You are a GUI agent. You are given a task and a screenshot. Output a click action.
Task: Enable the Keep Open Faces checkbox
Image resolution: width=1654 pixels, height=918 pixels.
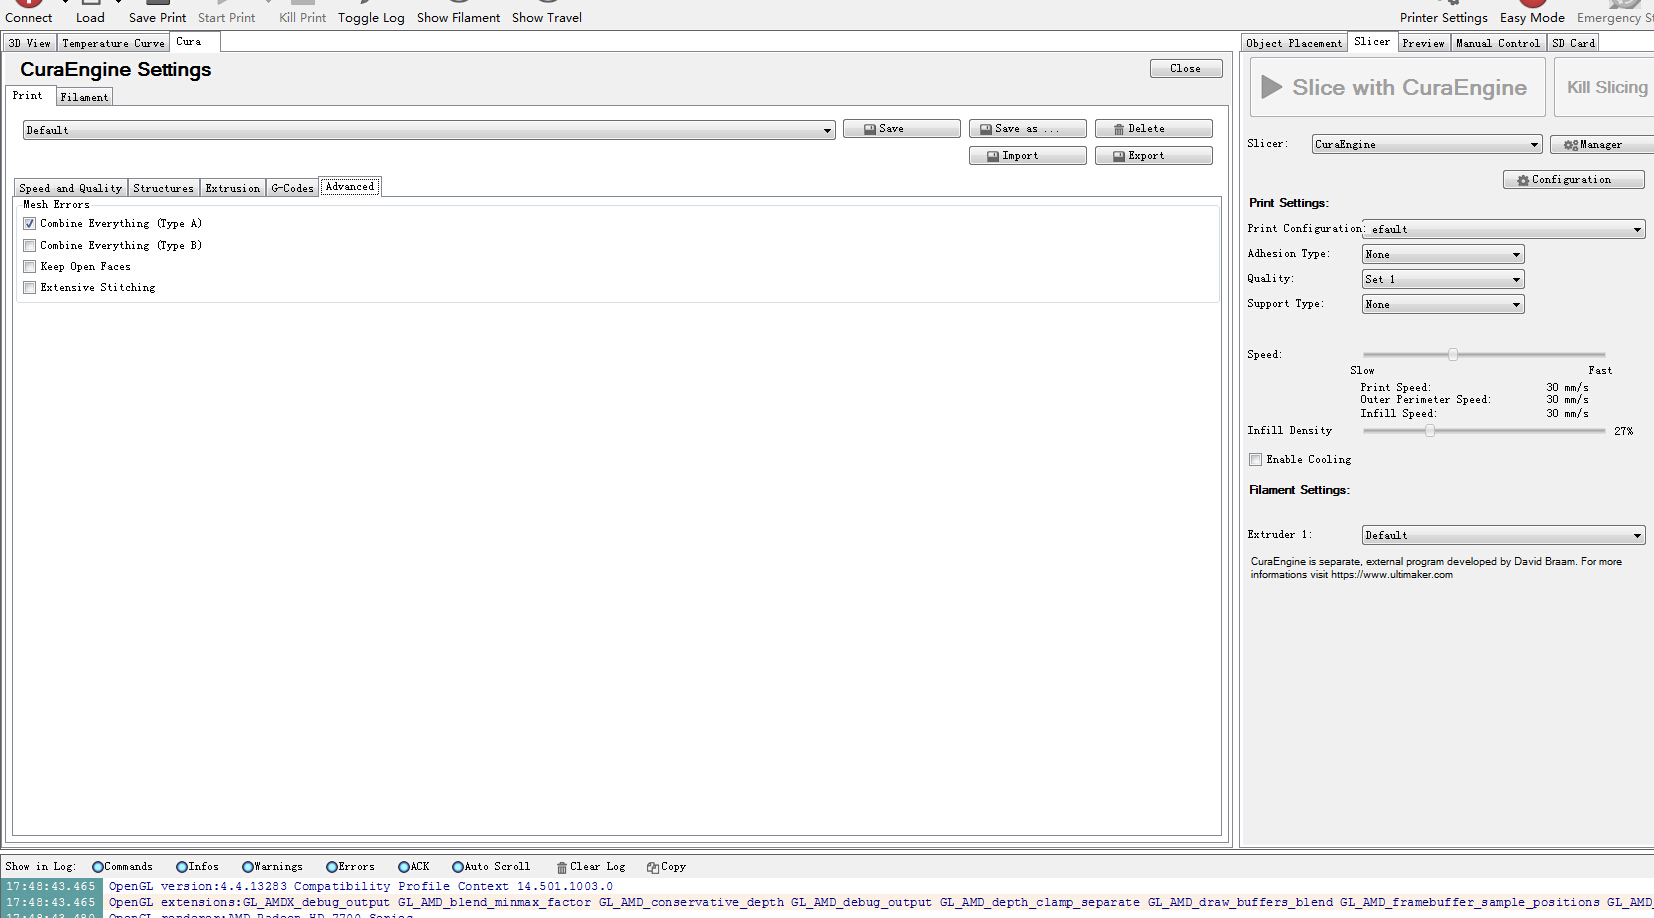(30, 267)
